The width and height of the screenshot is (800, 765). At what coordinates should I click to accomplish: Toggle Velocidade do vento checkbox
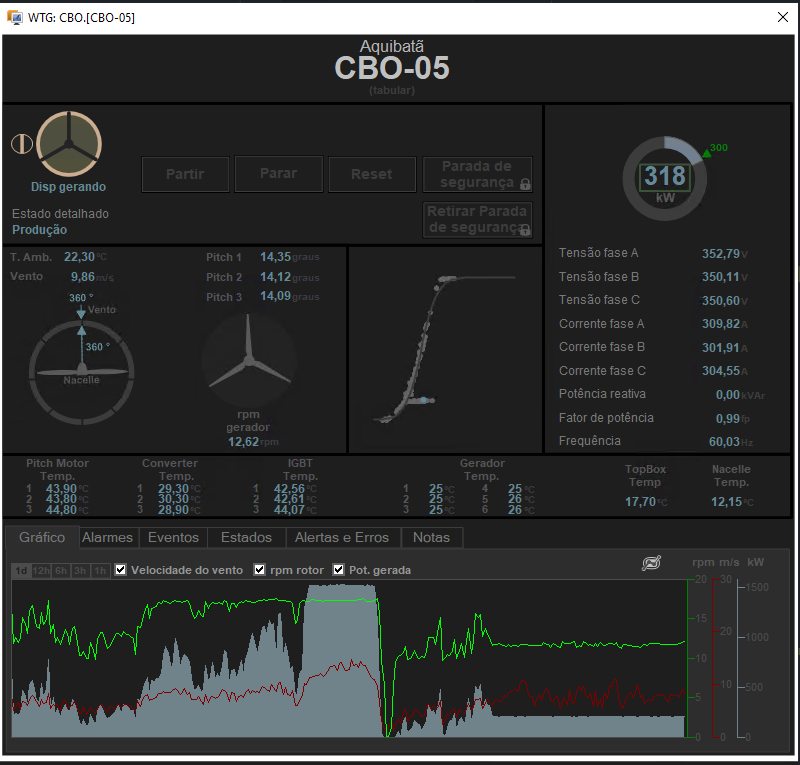(120, 570)
